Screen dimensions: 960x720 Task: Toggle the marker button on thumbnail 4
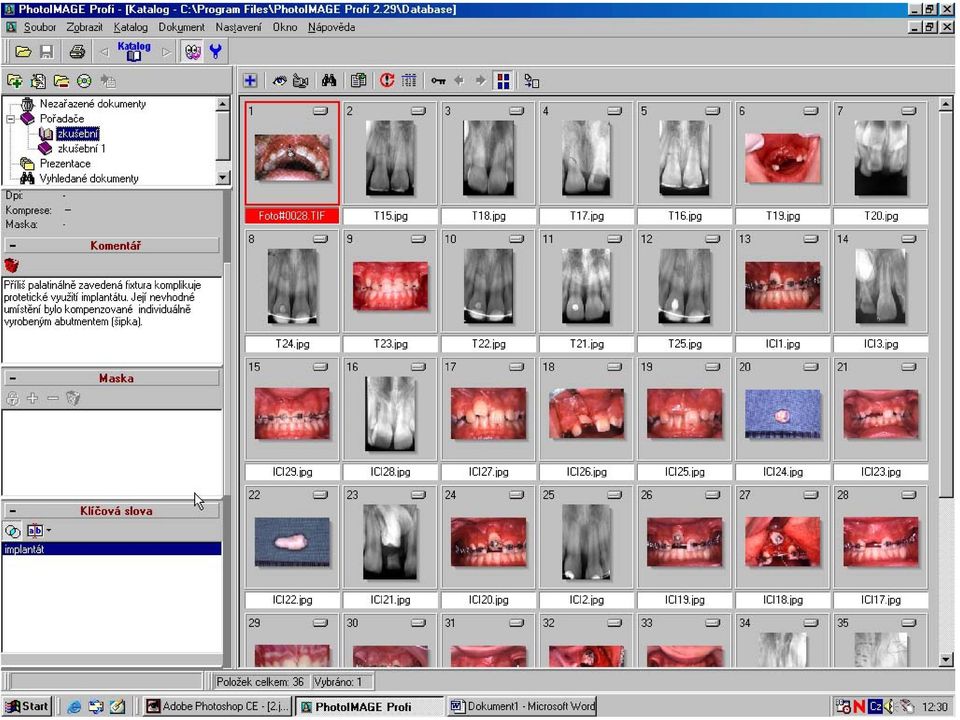[615, 111]
